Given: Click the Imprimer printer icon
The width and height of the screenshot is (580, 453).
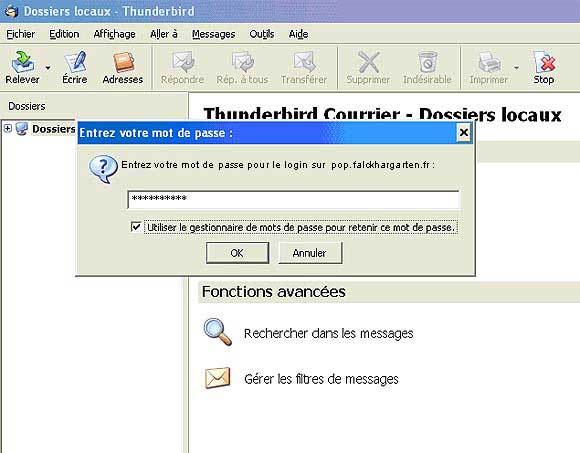Looking at the screenshot, I should [489, 62].
